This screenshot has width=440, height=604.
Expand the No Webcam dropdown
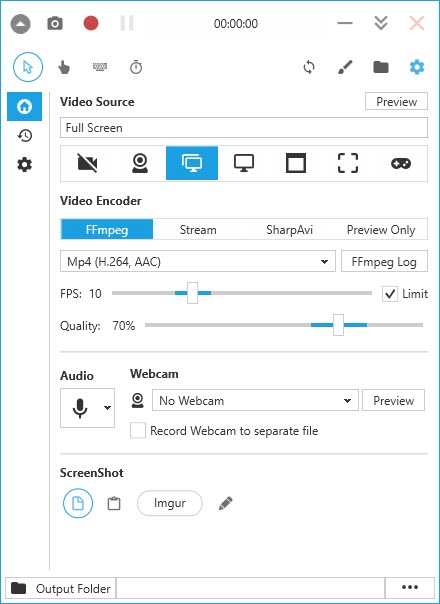255,400
